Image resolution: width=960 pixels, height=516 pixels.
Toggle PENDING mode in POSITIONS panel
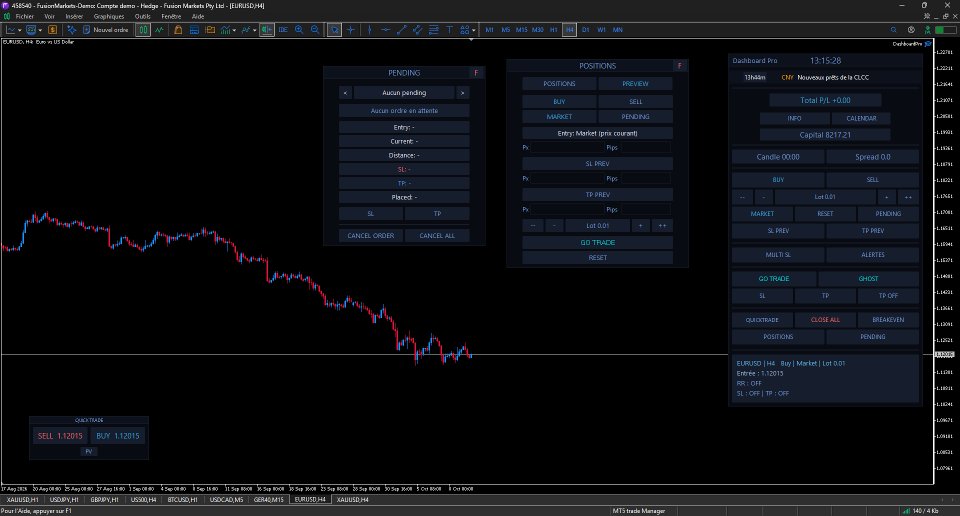pyautogui.click(x=636, y=117)
